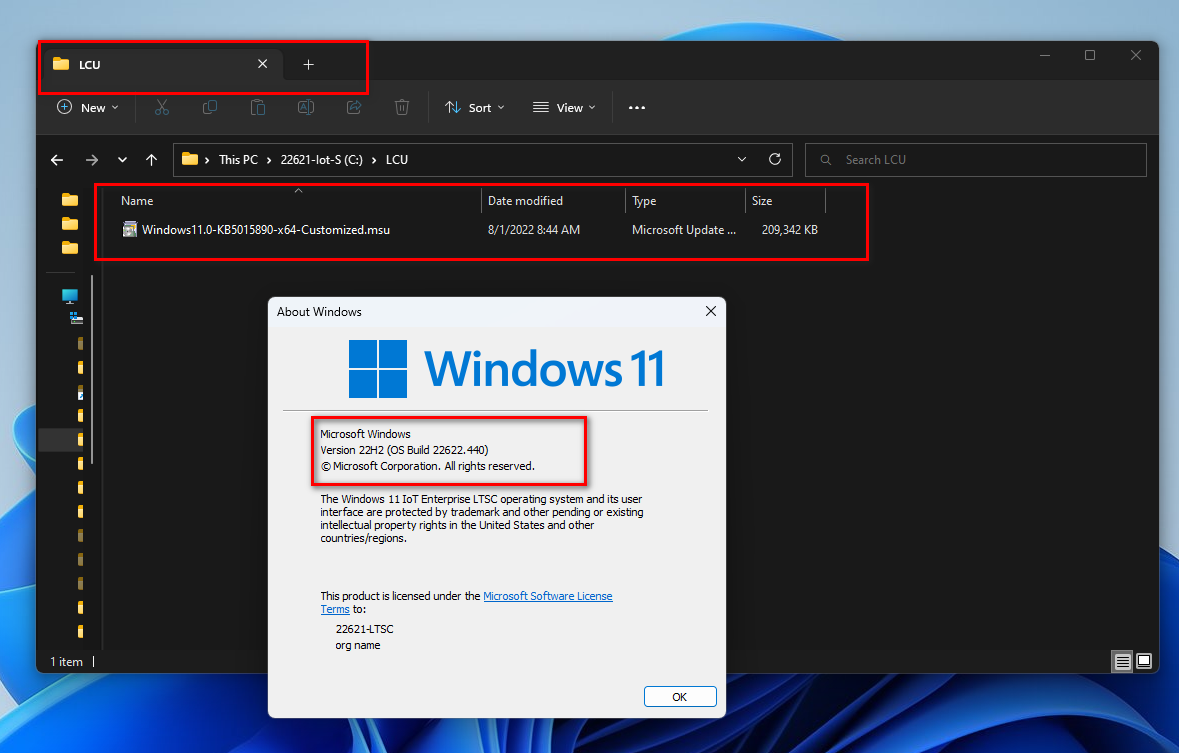Sort by Date modified column
Screen dimensions: 1179x753
[x=553, y=201]
